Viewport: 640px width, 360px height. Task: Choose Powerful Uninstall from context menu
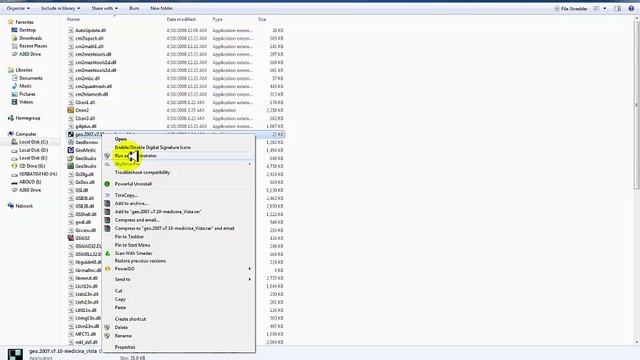(133, 184)
